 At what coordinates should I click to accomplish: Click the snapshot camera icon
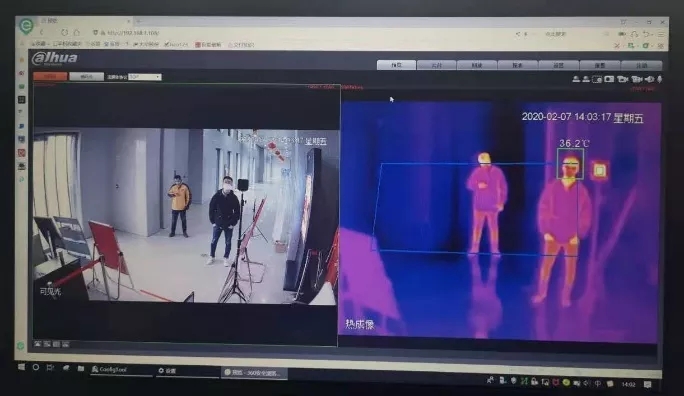609,79
